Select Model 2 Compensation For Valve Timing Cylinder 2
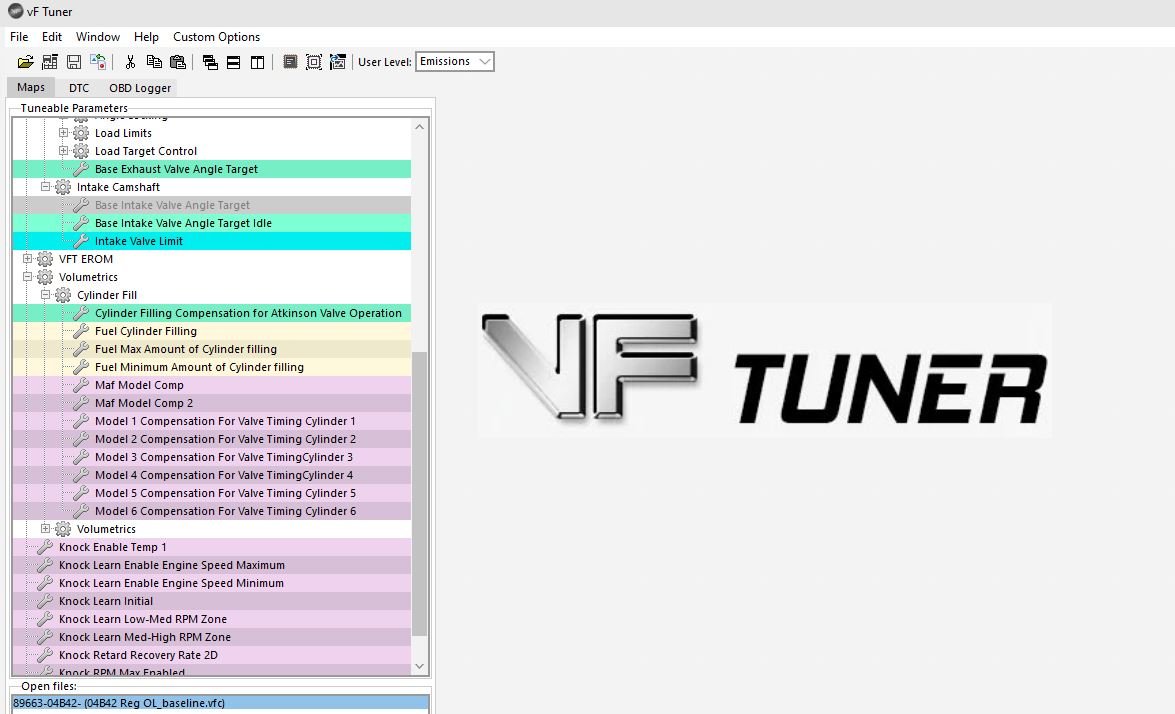The width and height of the screenshot is (1175, 714). (211, 439)
